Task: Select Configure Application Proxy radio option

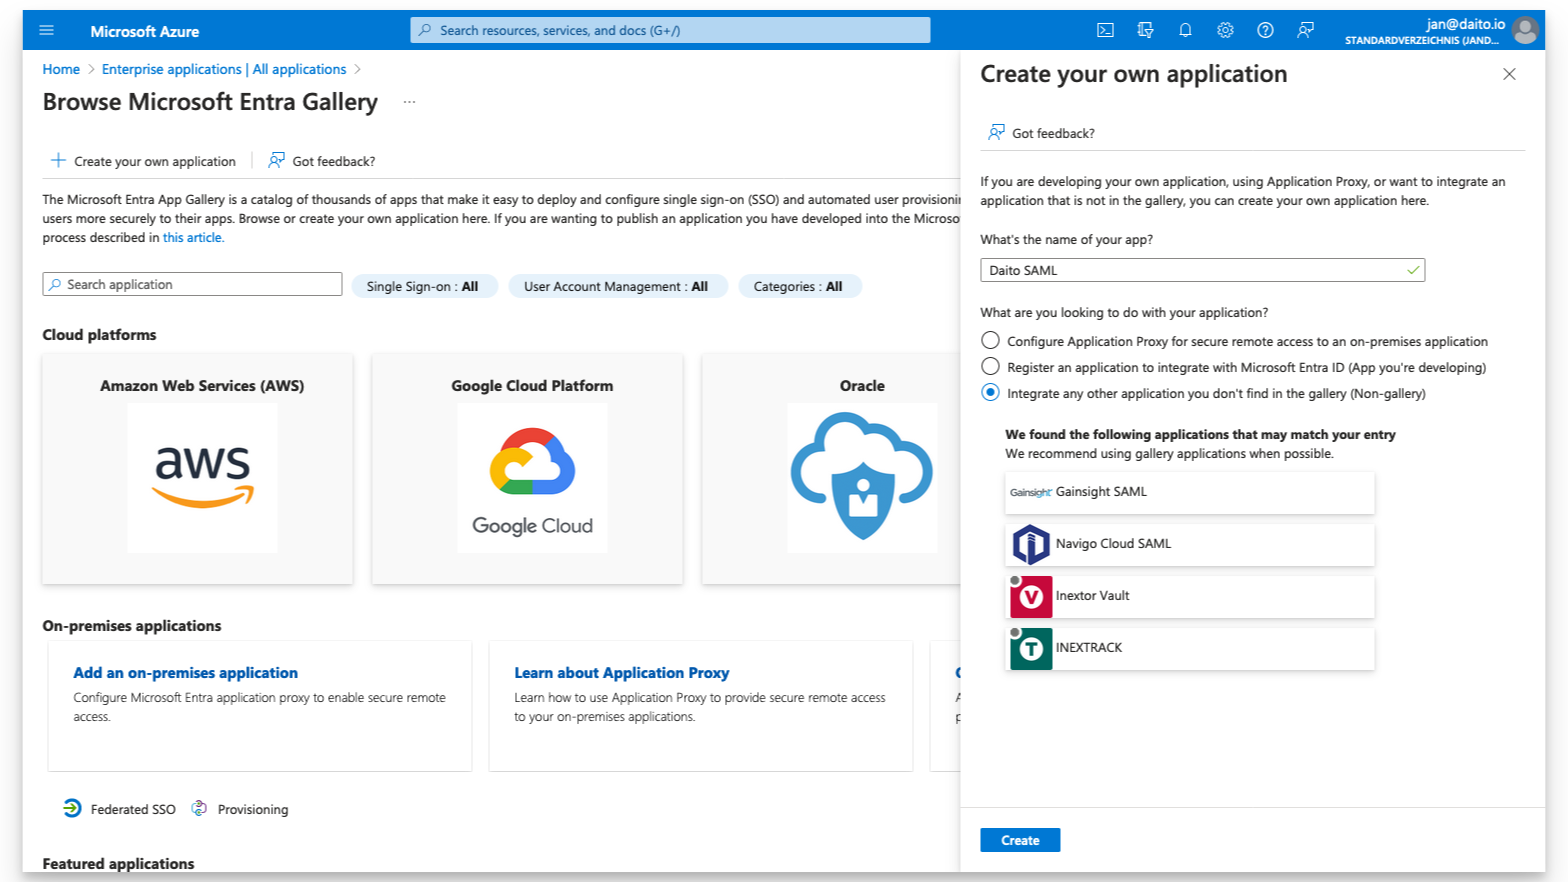Action: click(x=990, y=341)
